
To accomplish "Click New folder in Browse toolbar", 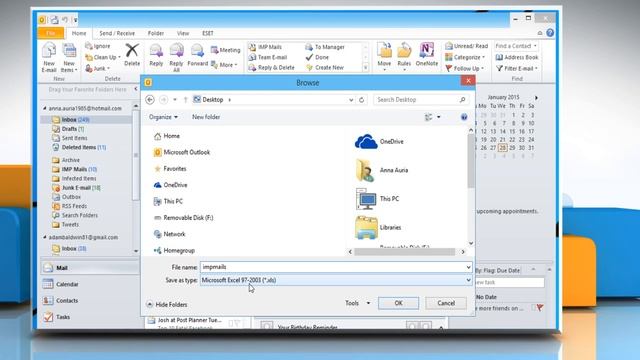I will tap(206, 117).
